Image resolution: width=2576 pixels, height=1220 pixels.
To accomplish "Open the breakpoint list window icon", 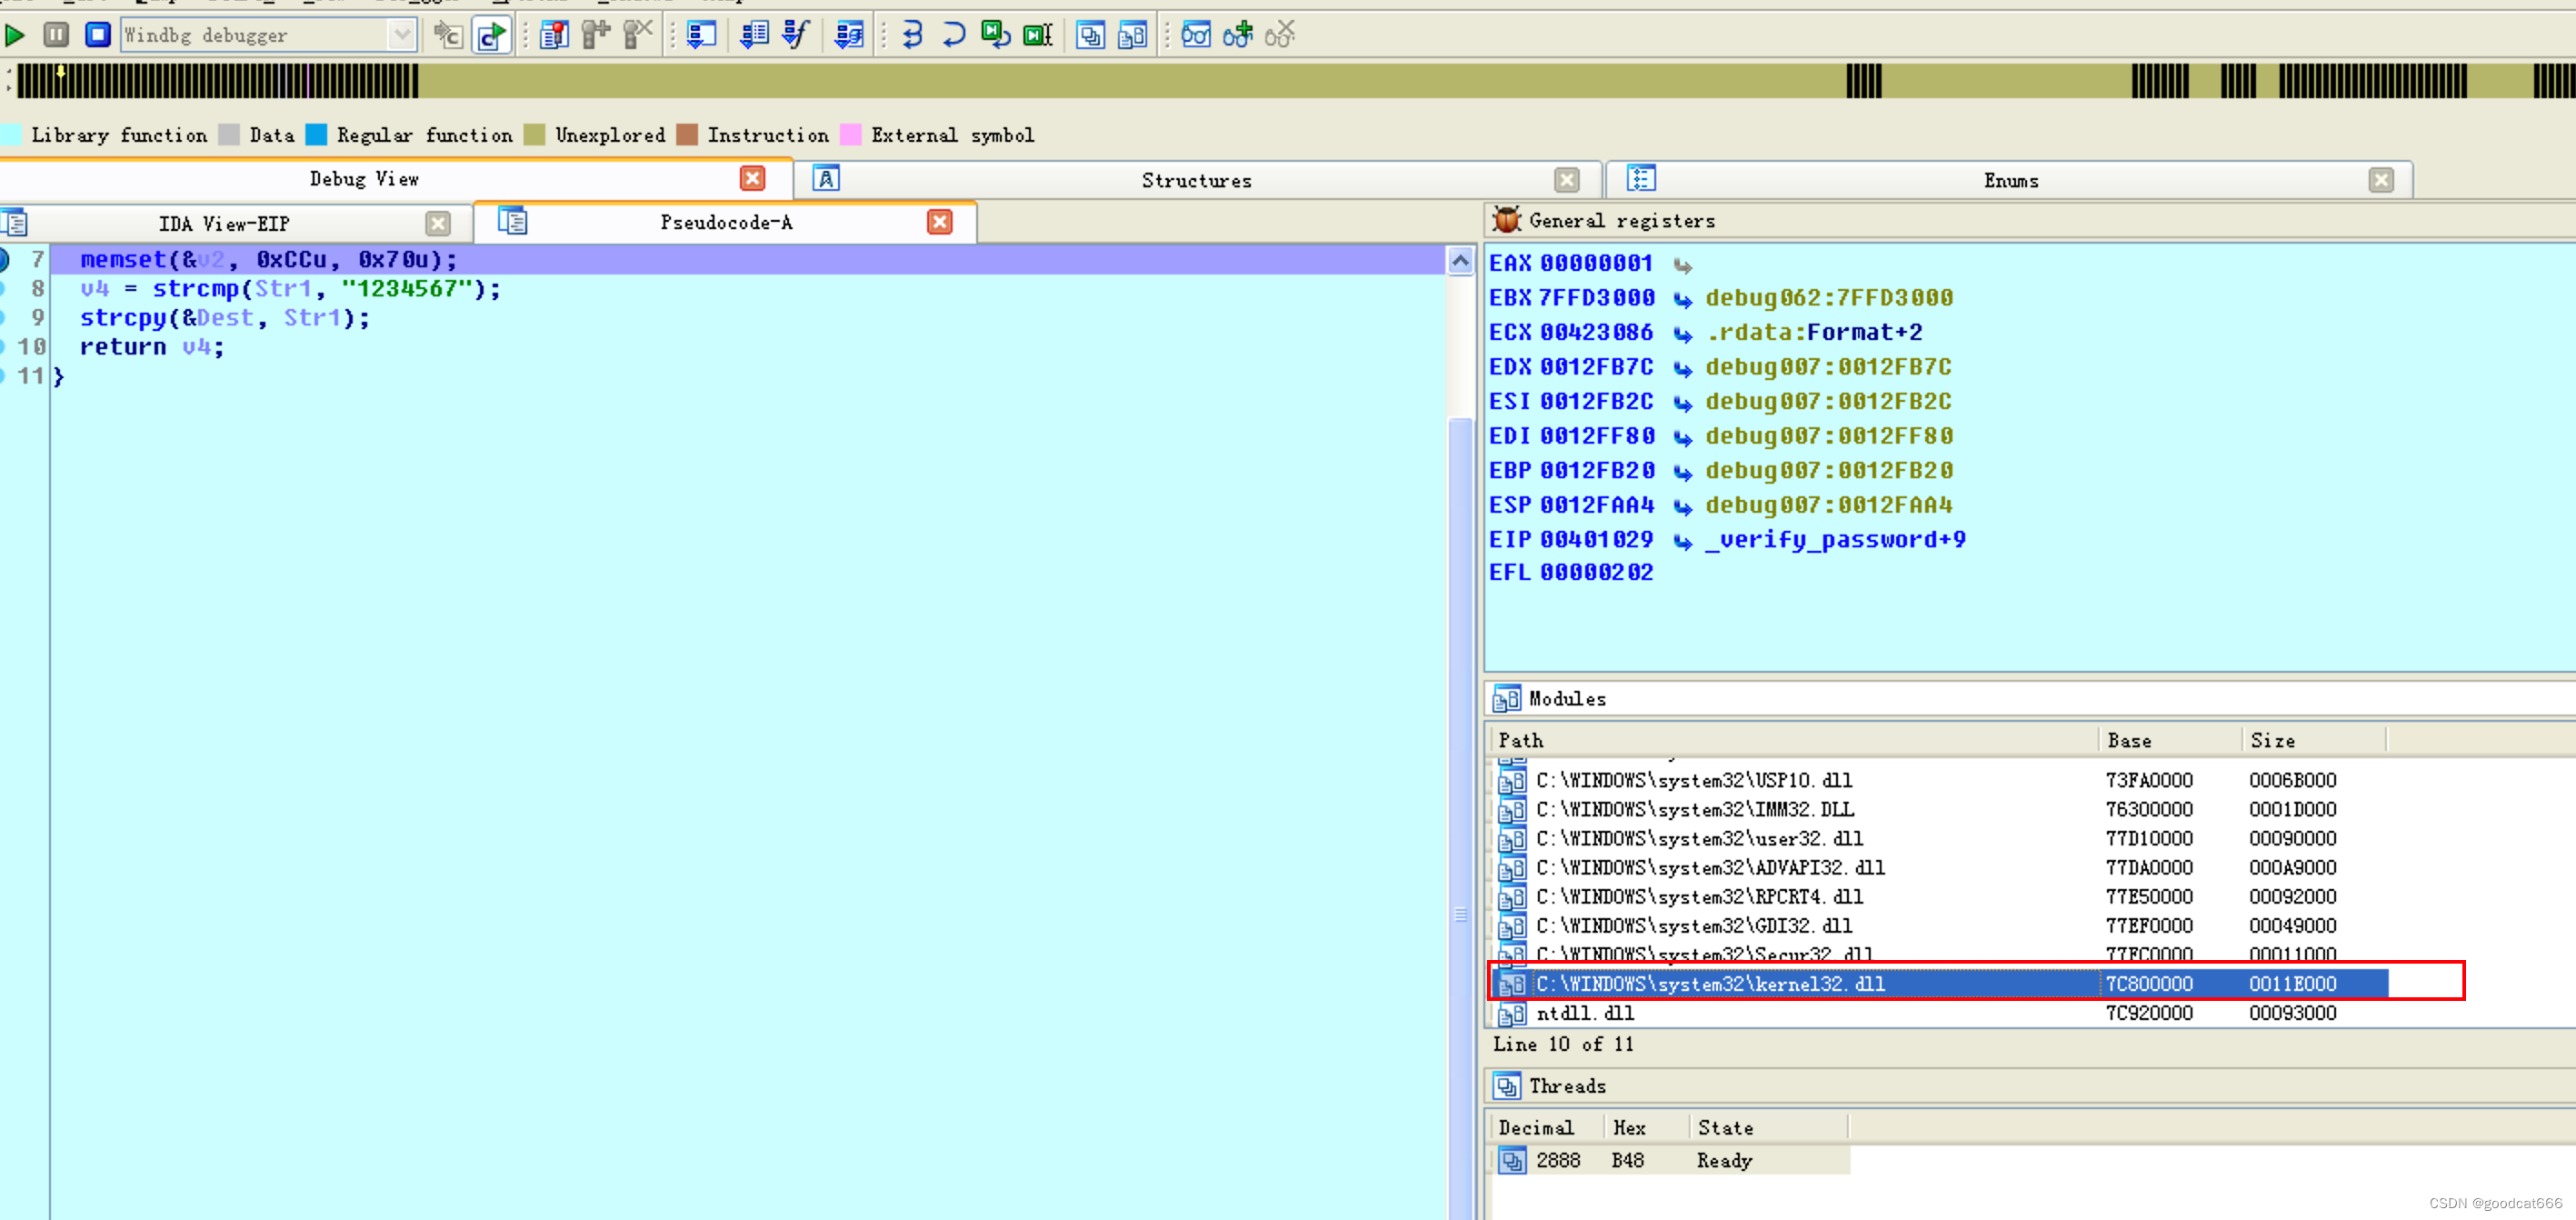I will 554,36.
